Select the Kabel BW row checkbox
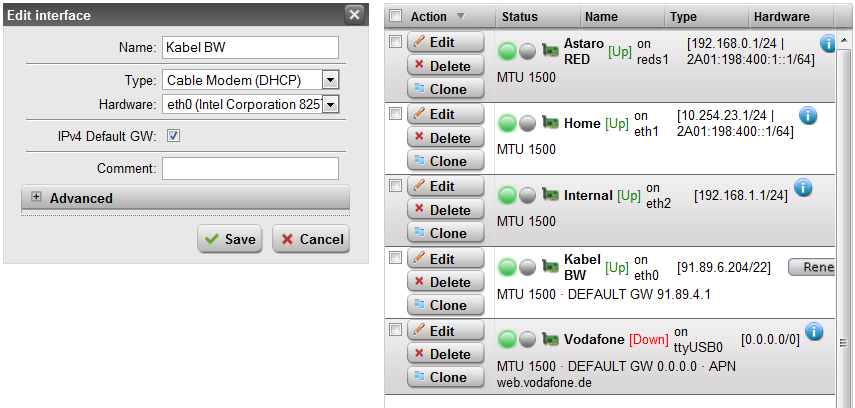Screen dimensions: 855x408 396,257
